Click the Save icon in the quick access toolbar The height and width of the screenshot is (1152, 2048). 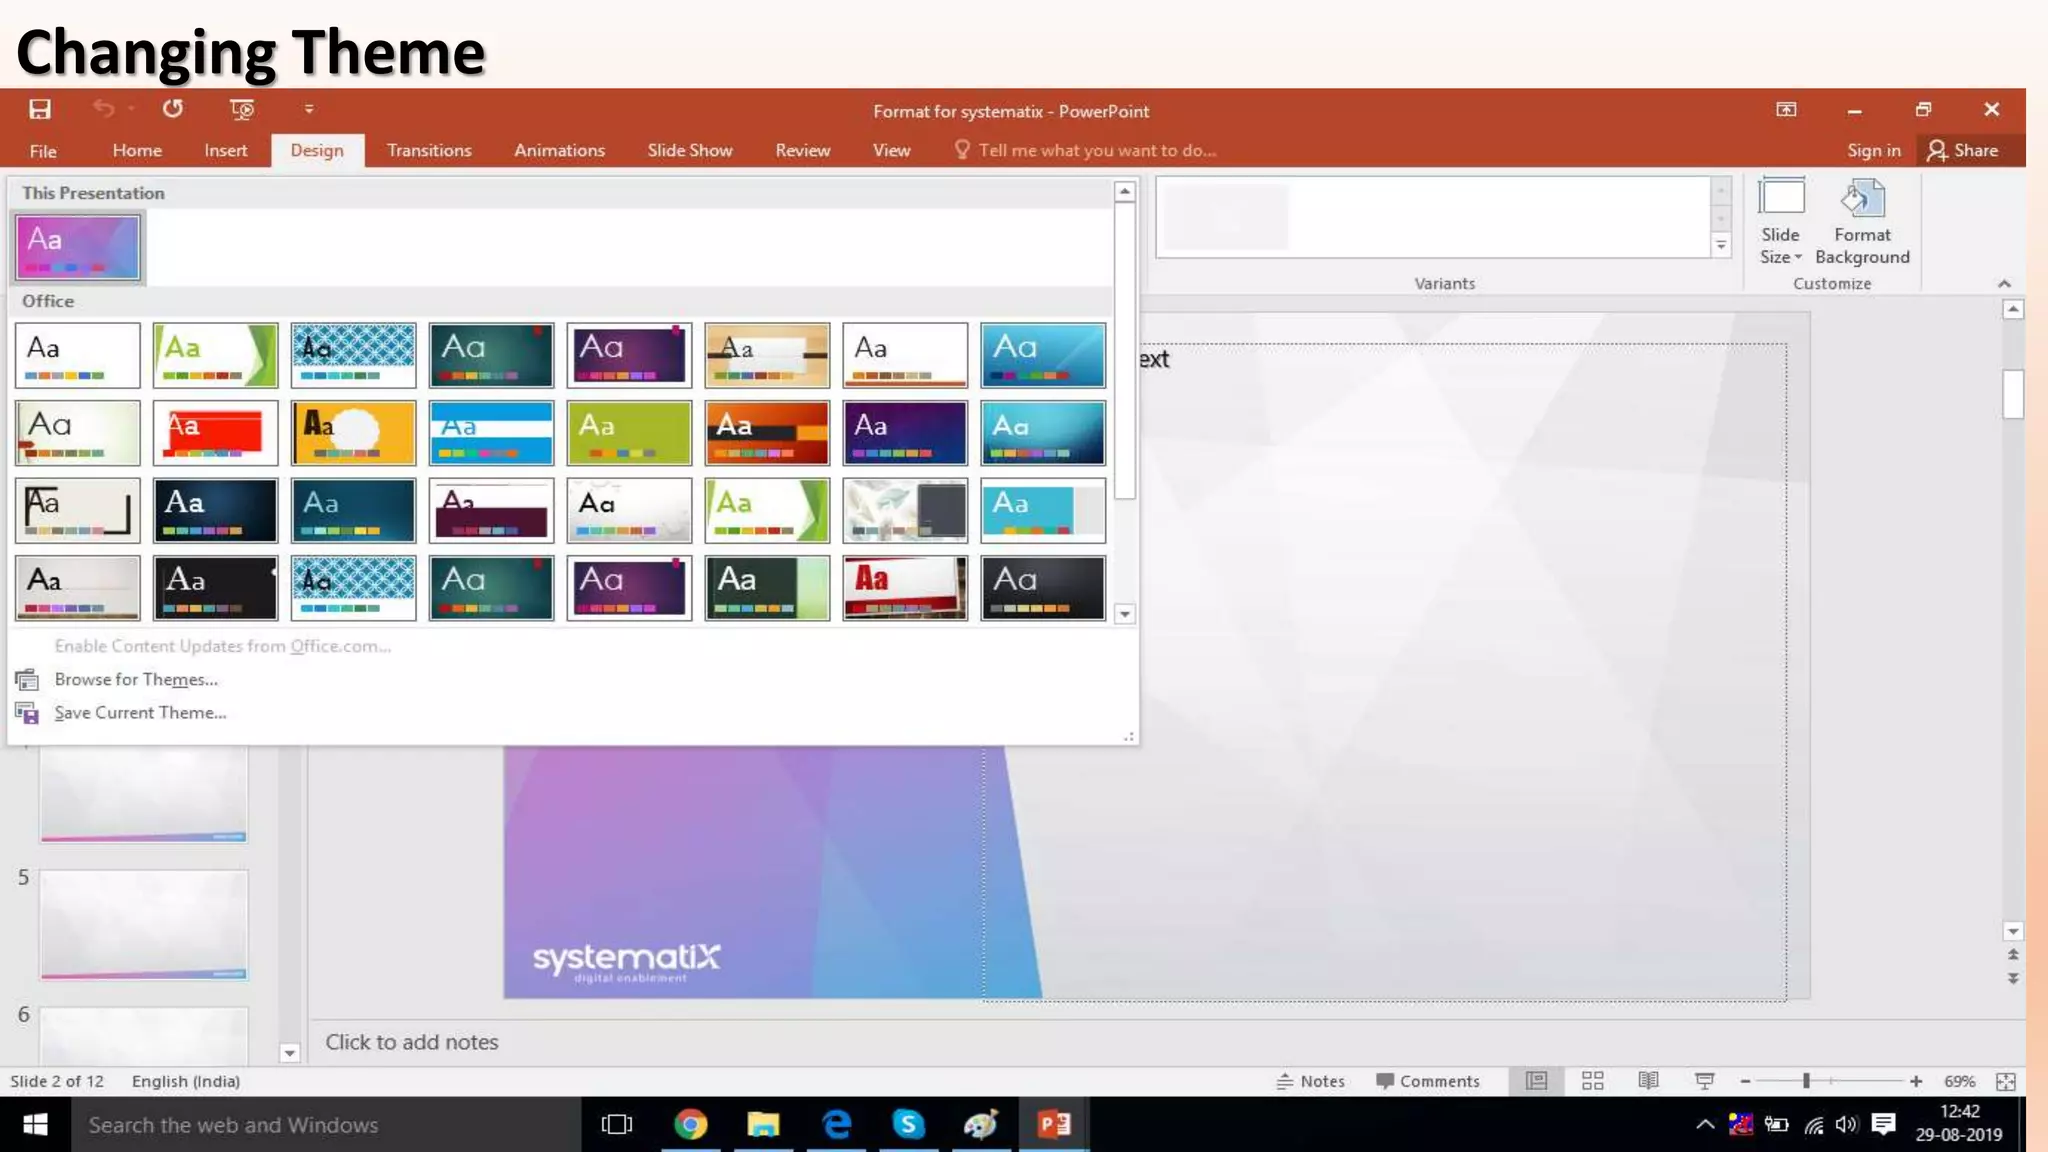coord(40,109)
